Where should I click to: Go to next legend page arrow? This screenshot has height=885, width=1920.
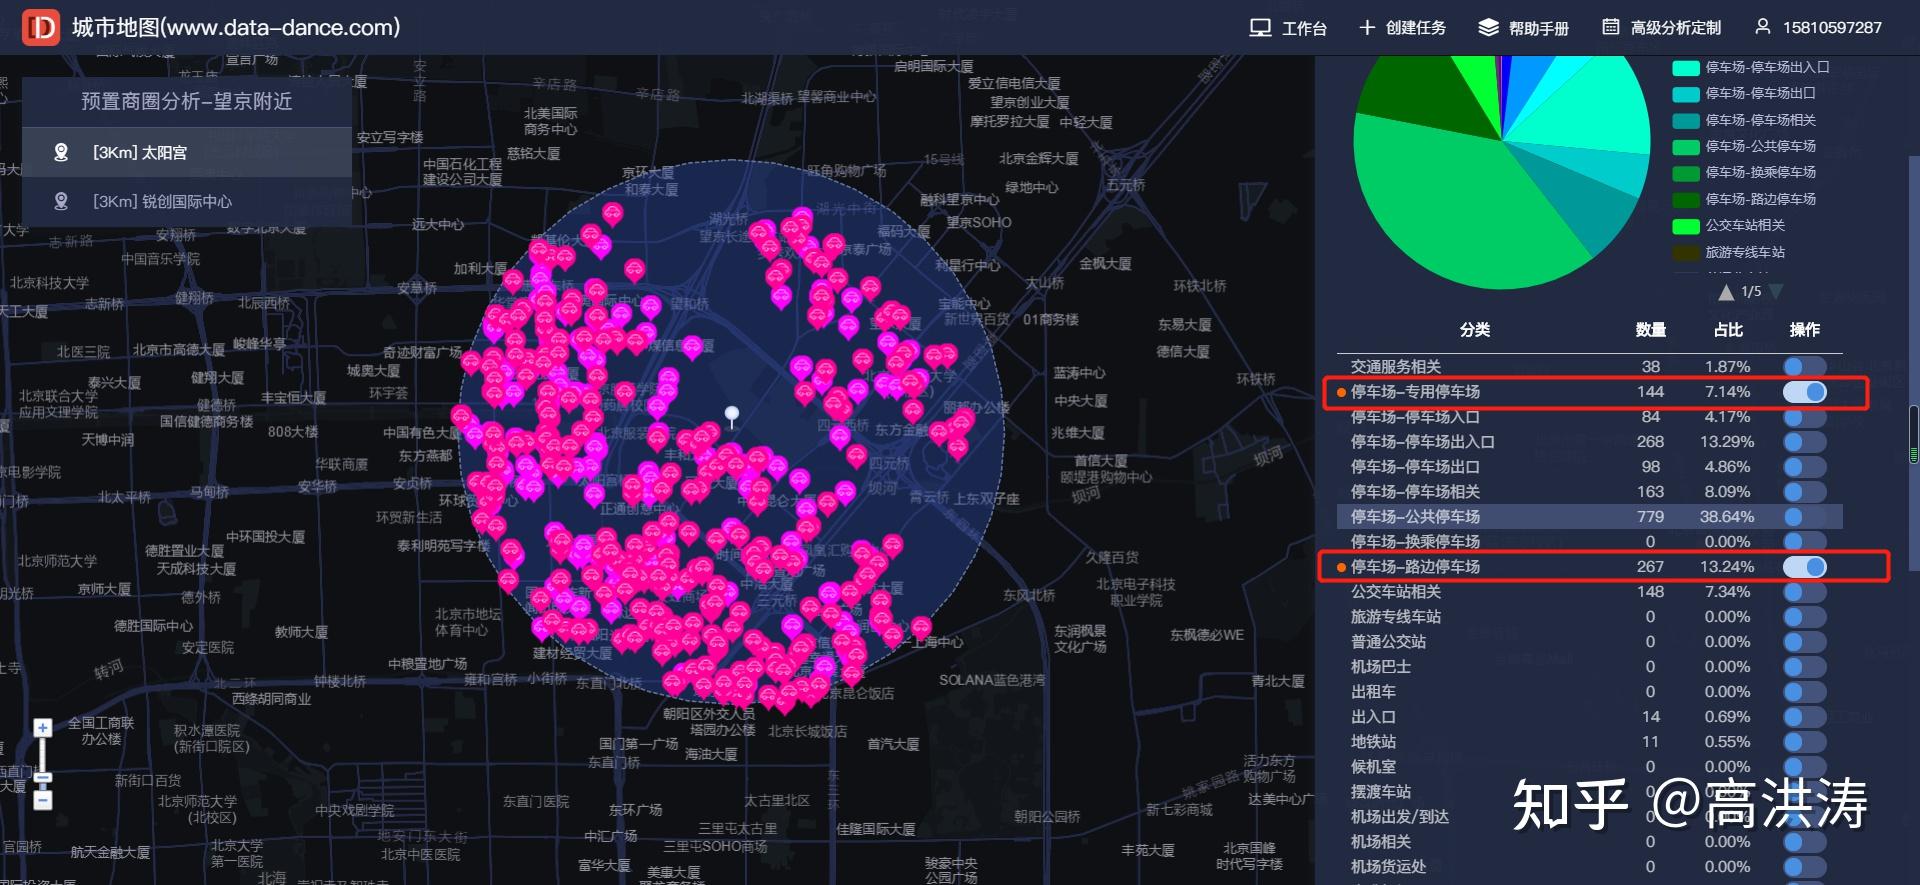(x=1776, y=292)
